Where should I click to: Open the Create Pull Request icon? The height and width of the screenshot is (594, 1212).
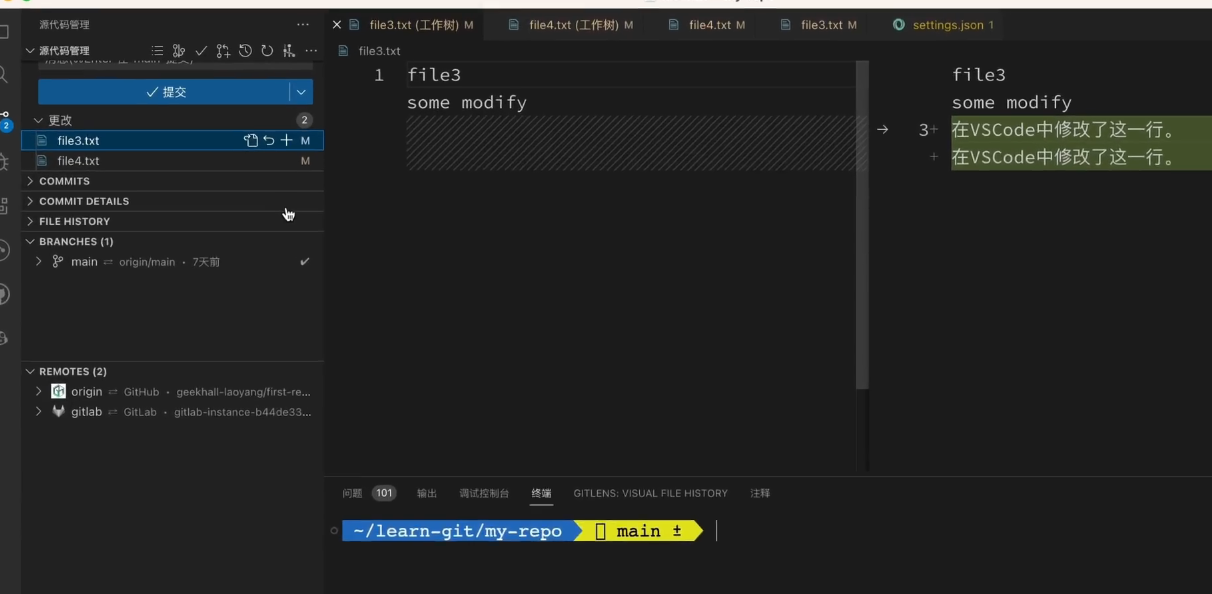222,50
